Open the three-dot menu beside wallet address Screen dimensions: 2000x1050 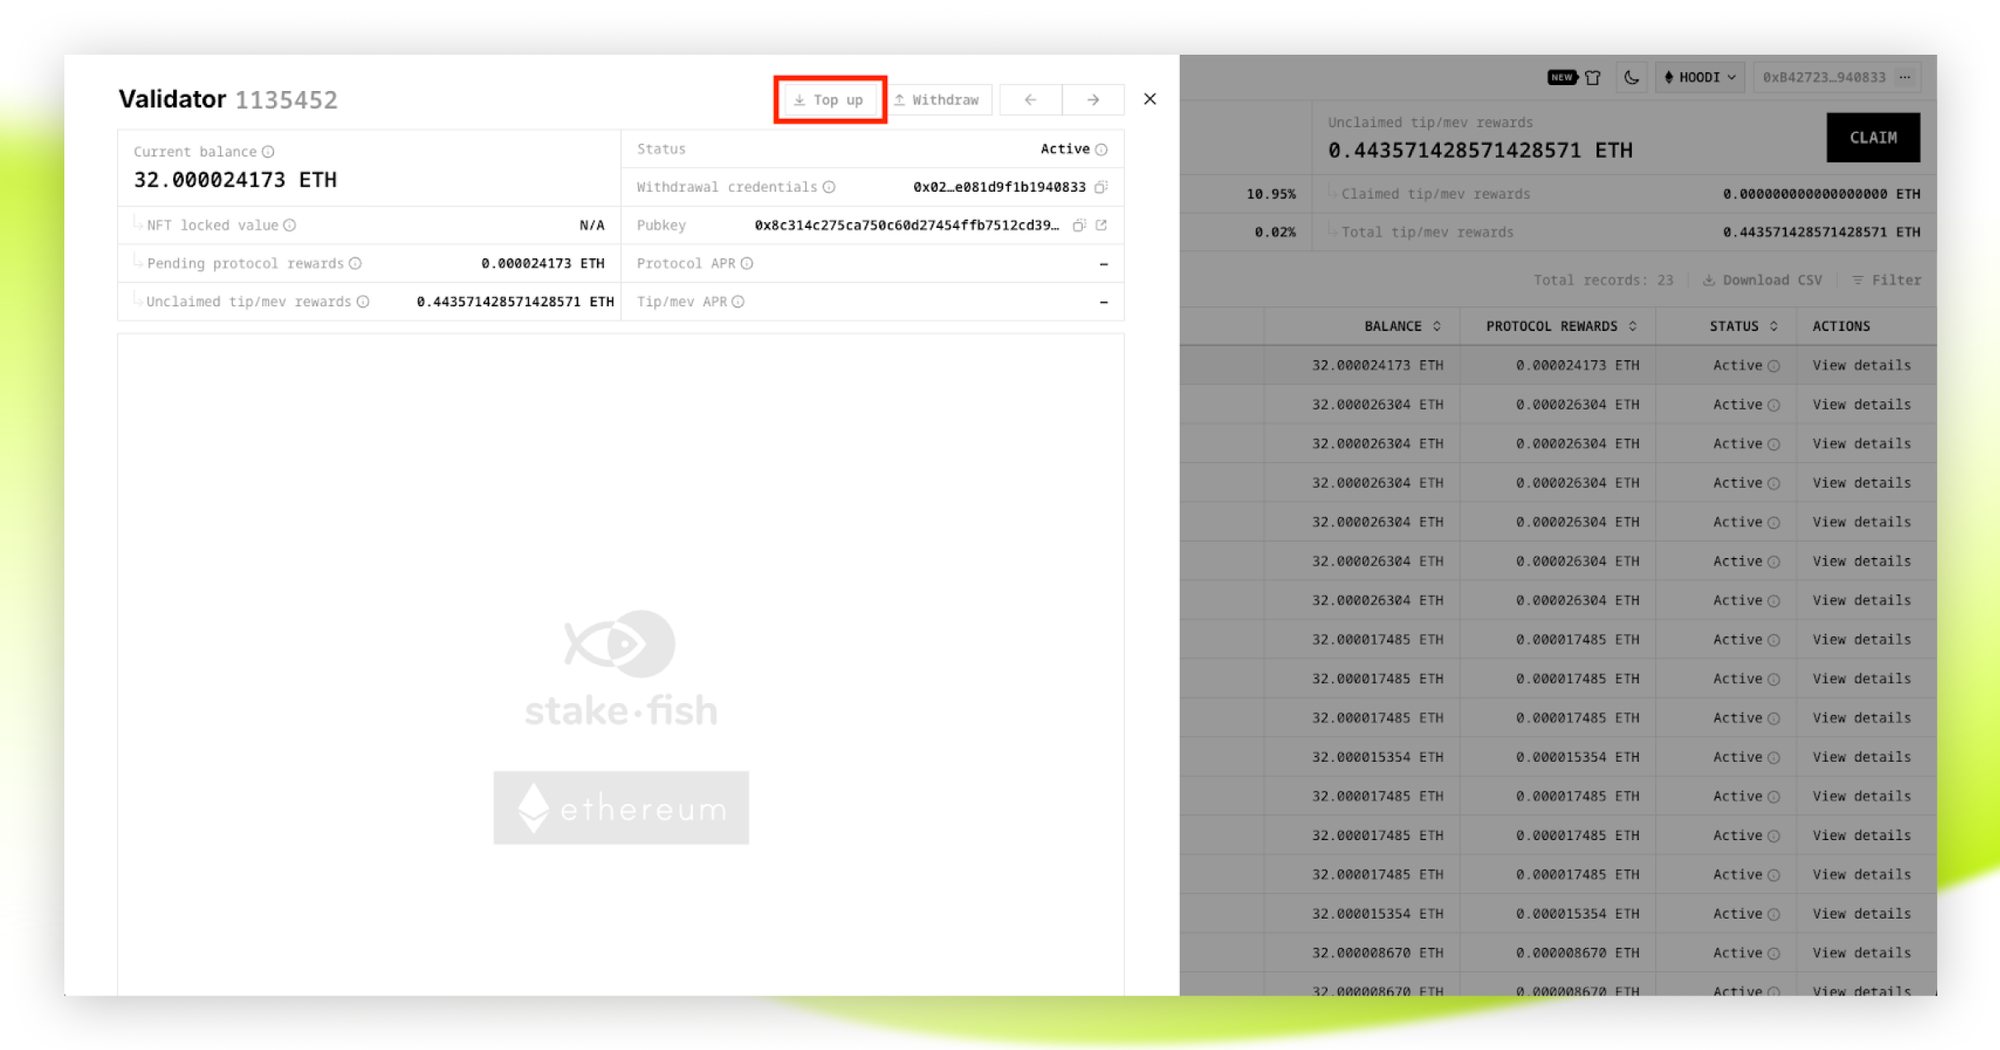click(1905, 77)
